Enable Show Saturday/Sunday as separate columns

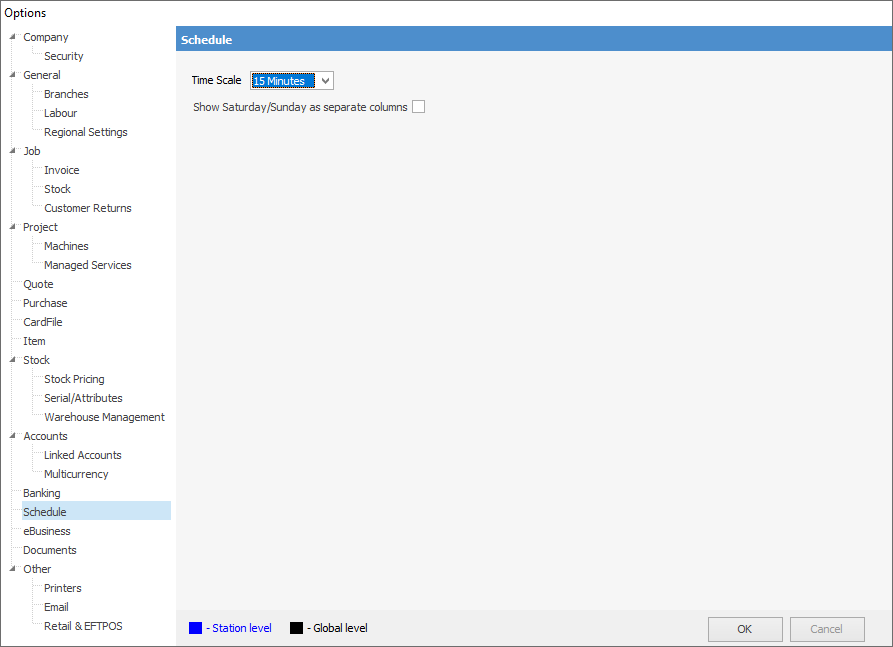[x=418, y=106]
